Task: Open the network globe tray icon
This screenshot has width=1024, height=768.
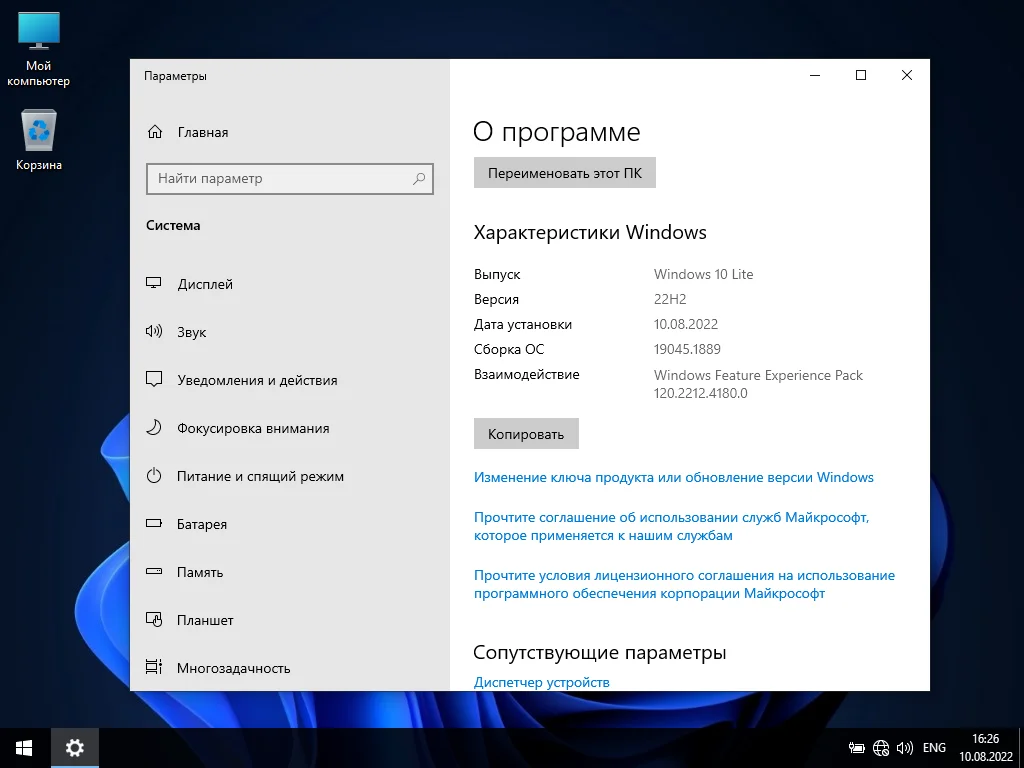Action: 881,748
